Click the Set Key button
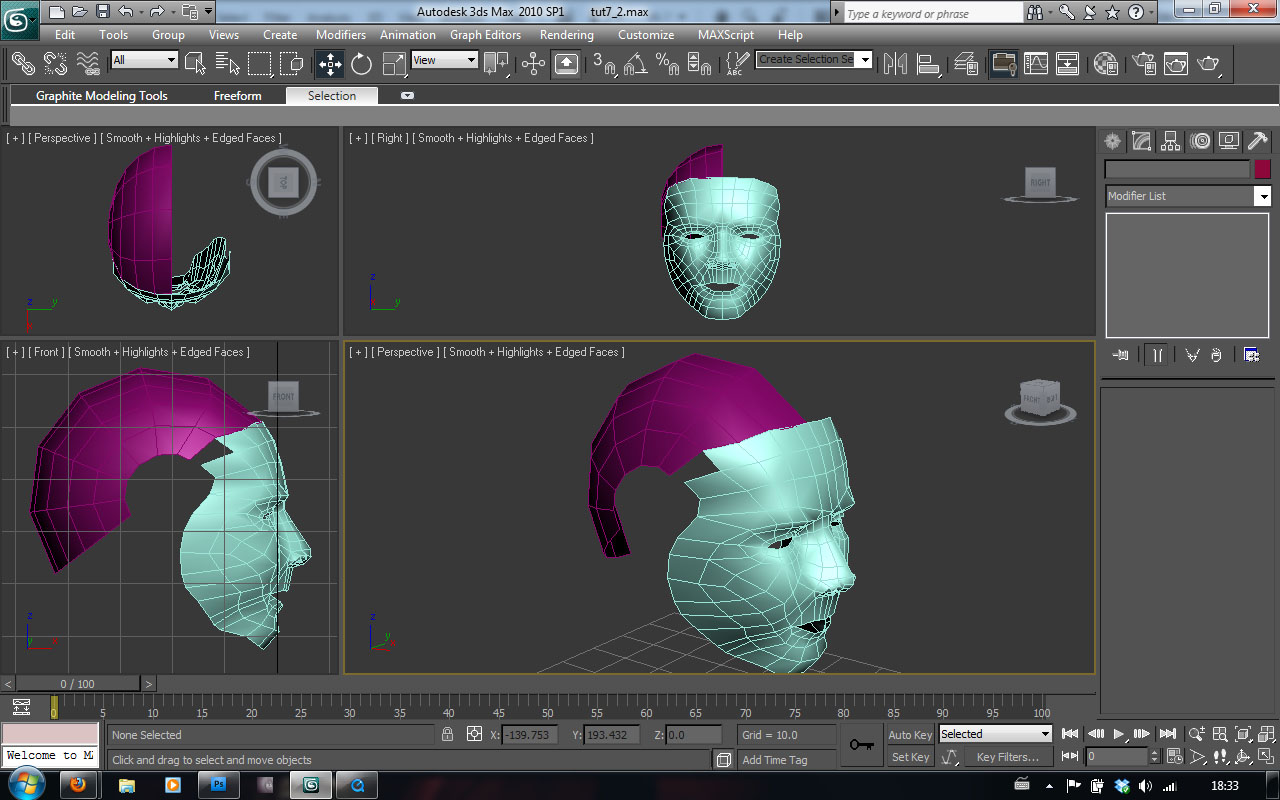 tap(909, 757)
